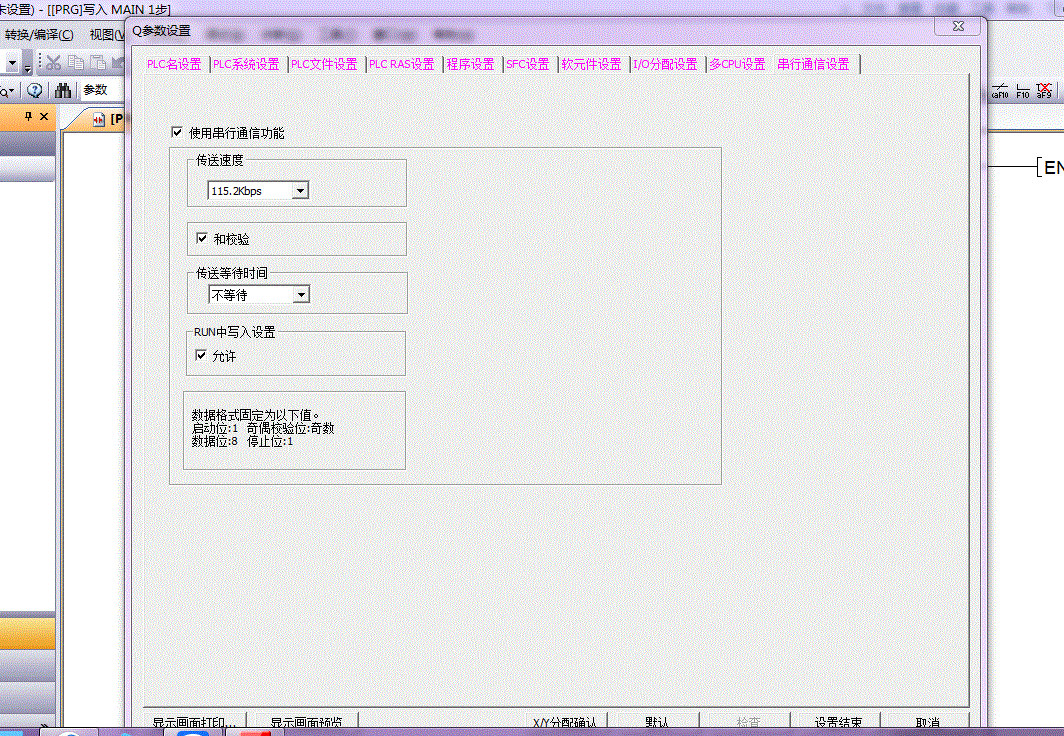Open the I/O分配设置 tab
The height and width of the screenshot is (736, 1064).
click(665, 64)
